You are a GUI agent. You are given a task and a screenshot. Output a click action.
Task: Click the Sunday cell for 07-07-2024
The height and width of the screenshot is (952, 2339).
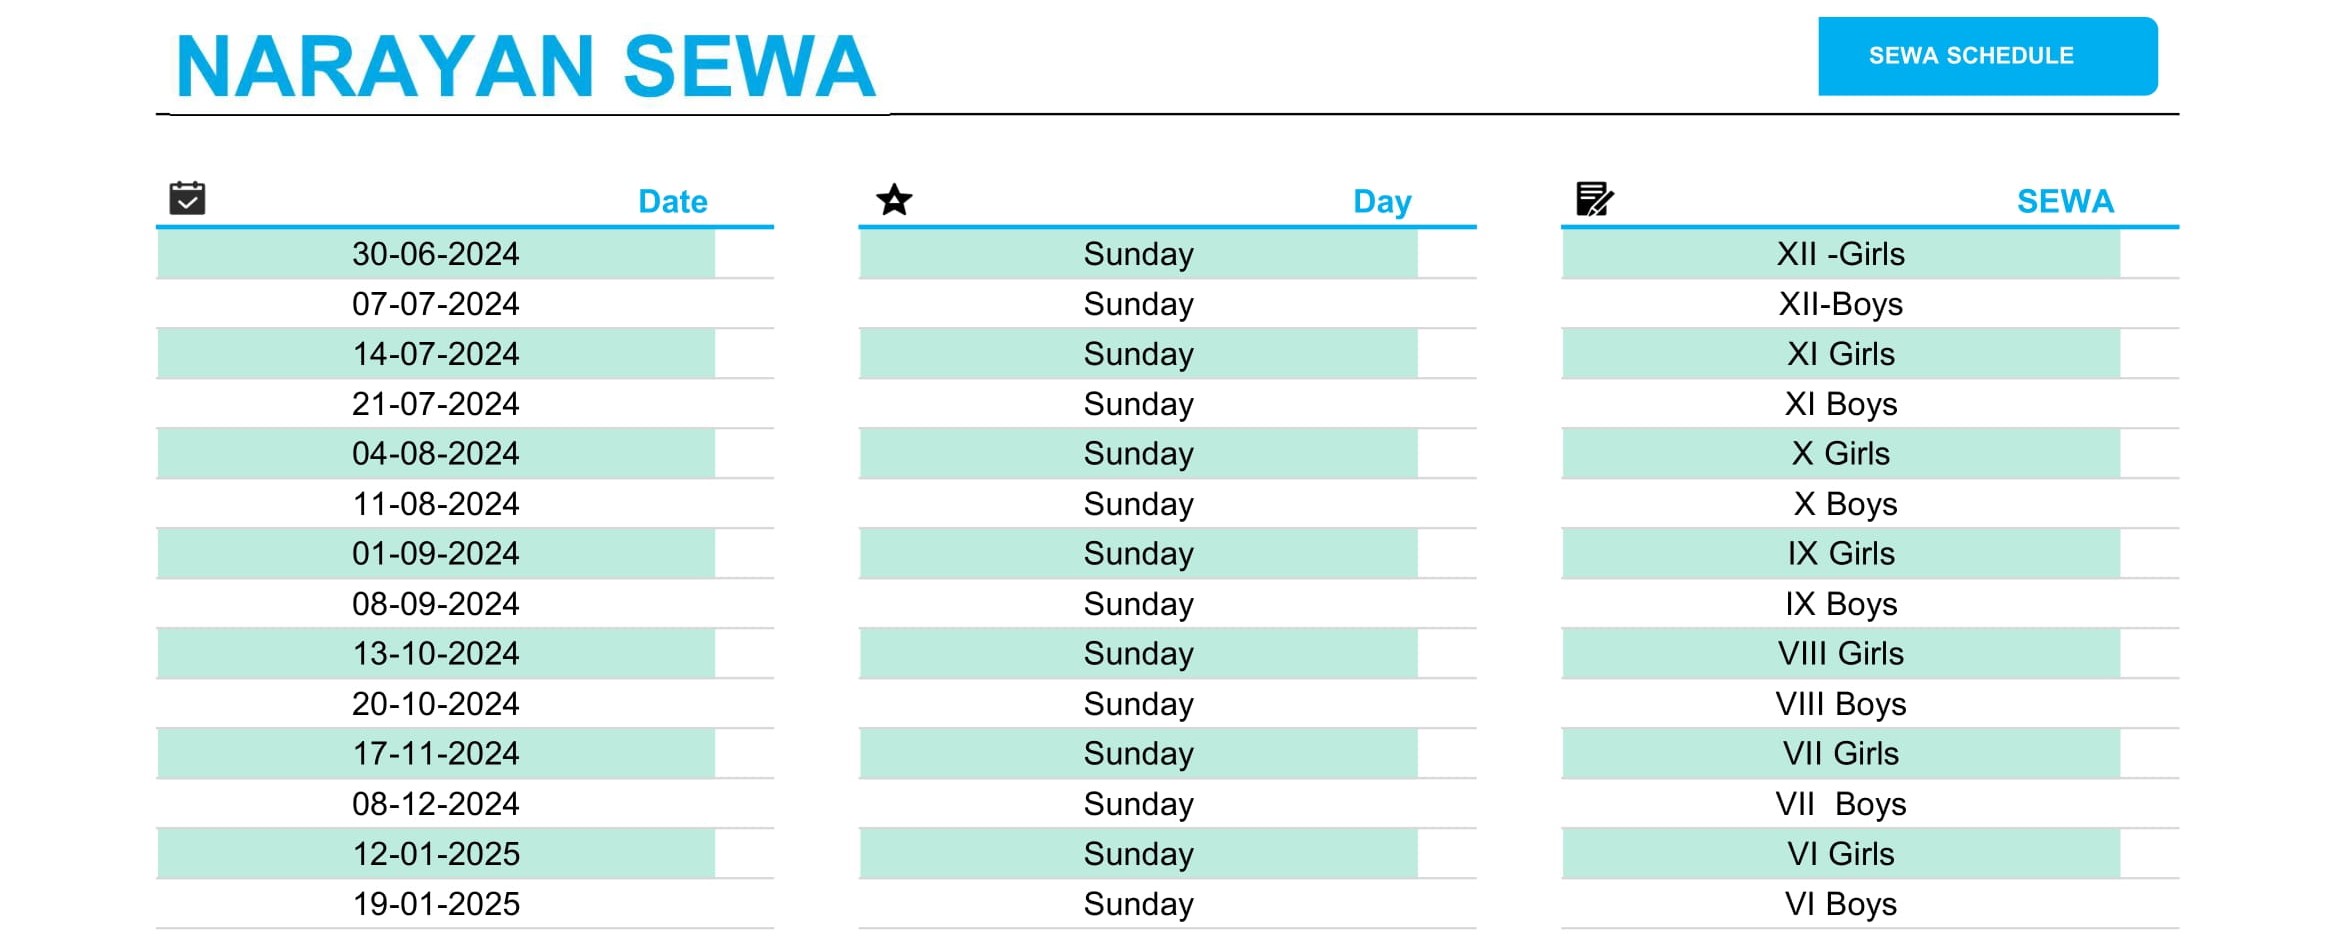(x=1138, y=304)
